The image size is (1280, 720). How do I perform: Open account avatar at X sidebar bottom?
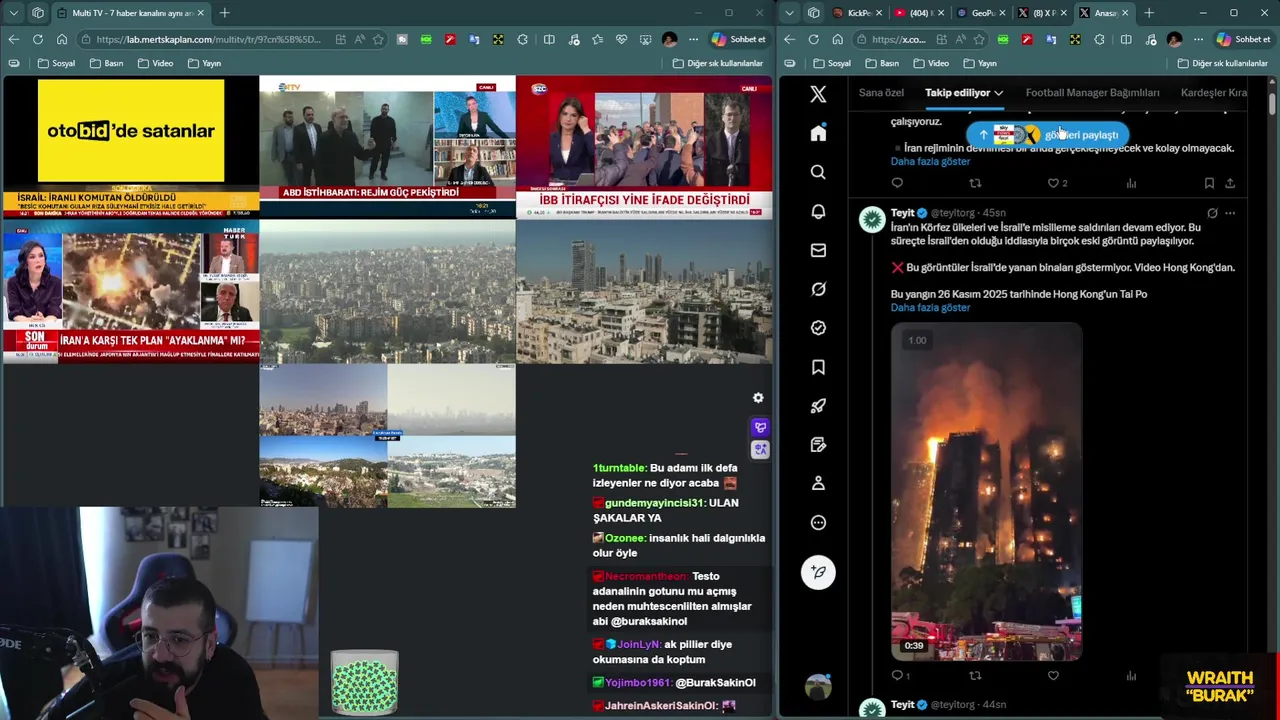(818, 687)
